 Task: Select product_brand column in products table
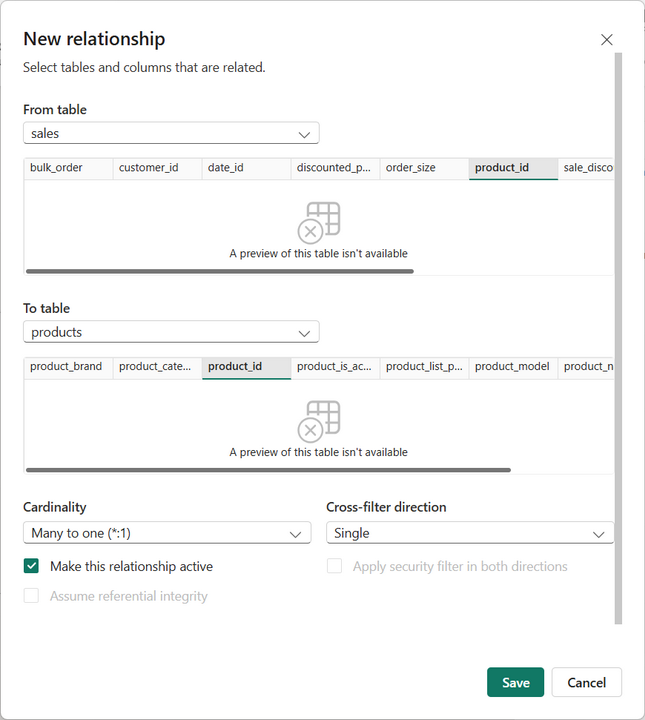[68, 367]
